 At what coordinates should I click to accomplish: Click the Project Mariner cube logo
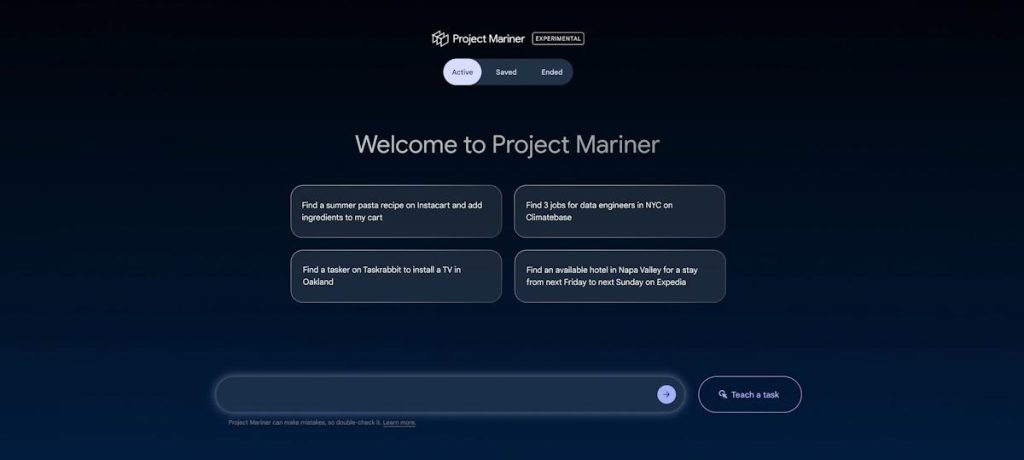click(440, 39)
